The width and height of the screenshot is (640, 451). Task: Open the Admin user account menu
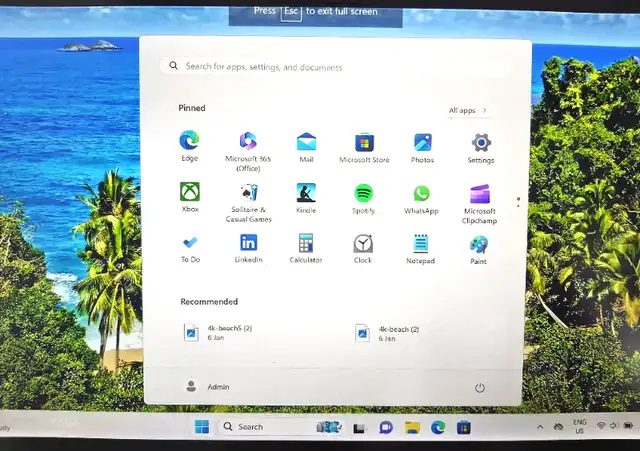click(207, 386)
